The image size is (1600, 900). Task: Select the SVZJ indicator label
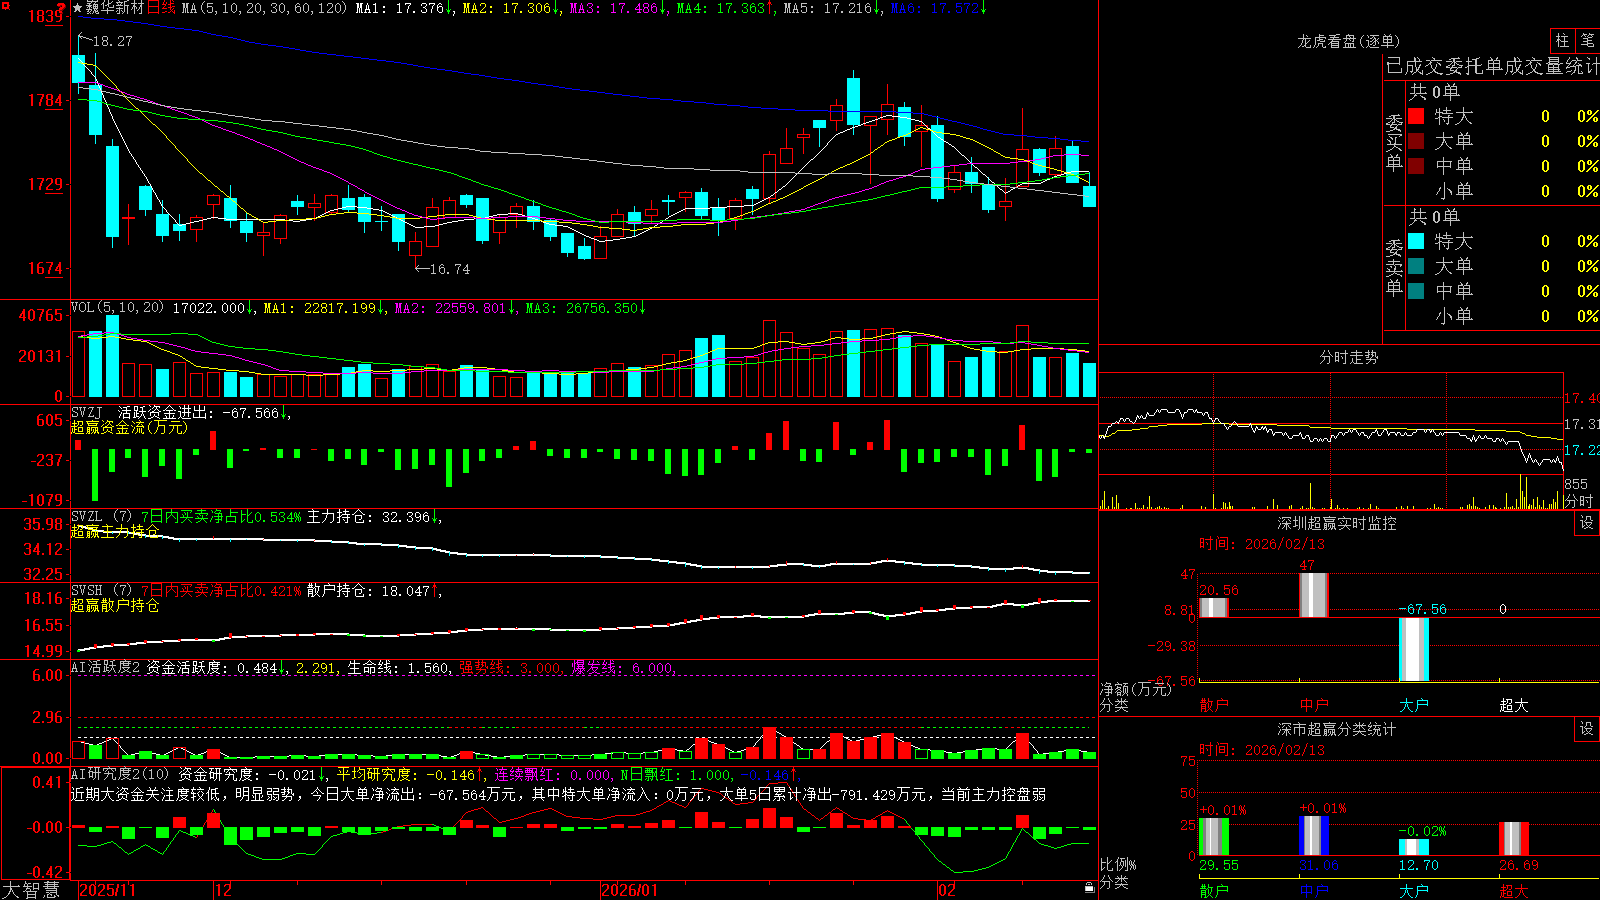[87, 412]
